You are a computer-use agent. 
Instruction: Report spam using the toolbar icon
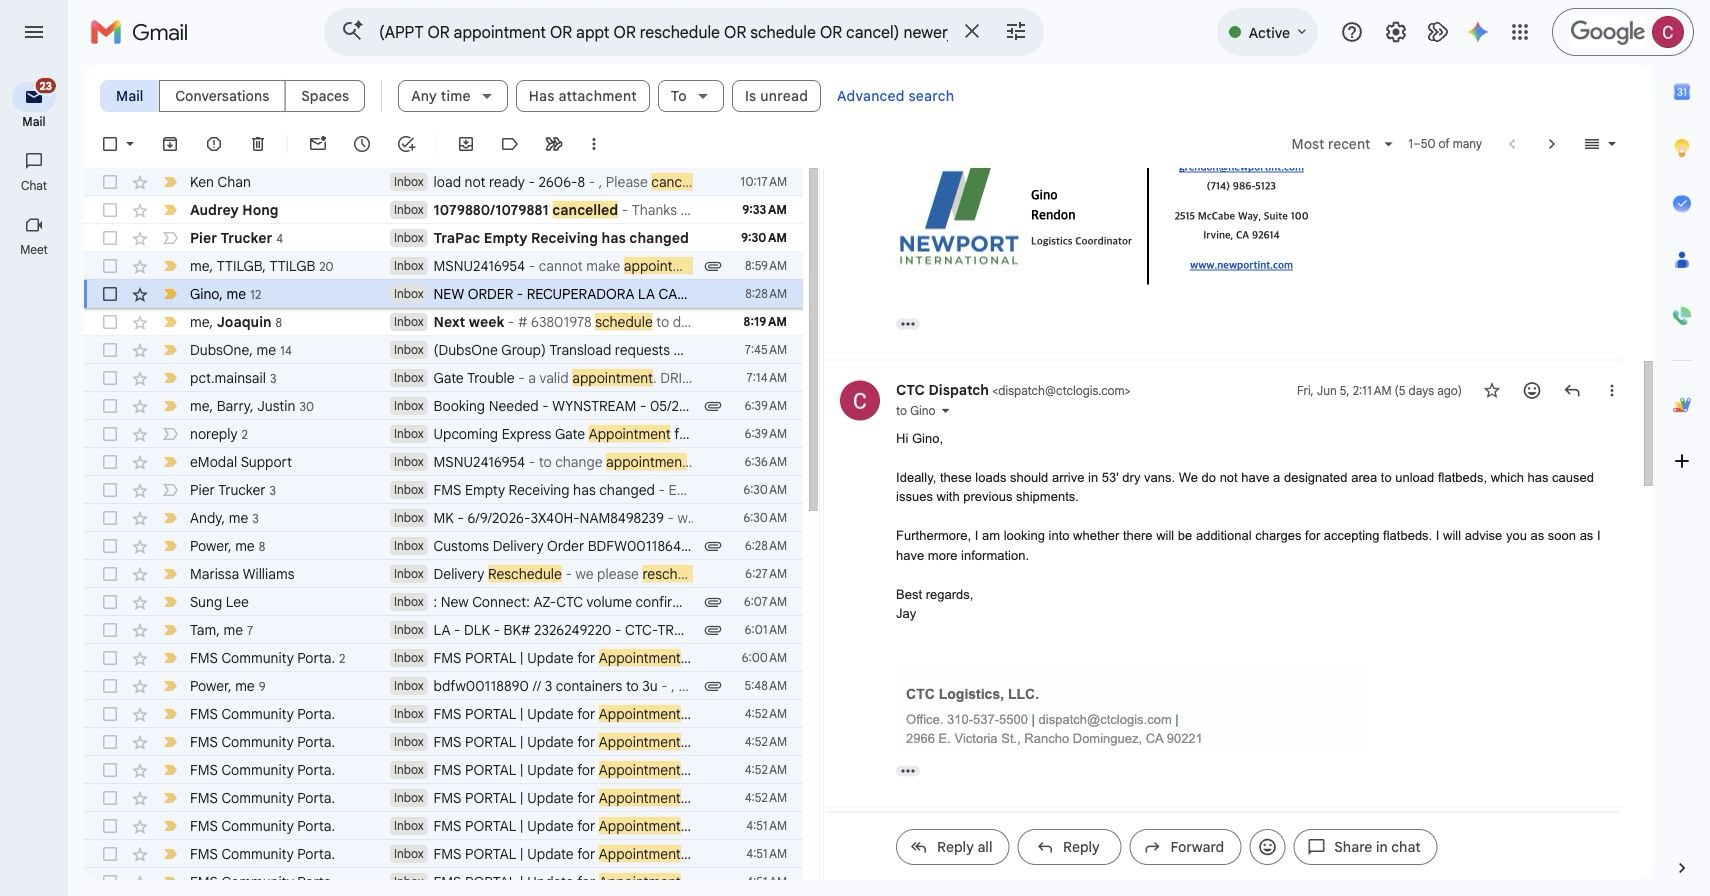[214, 144]
